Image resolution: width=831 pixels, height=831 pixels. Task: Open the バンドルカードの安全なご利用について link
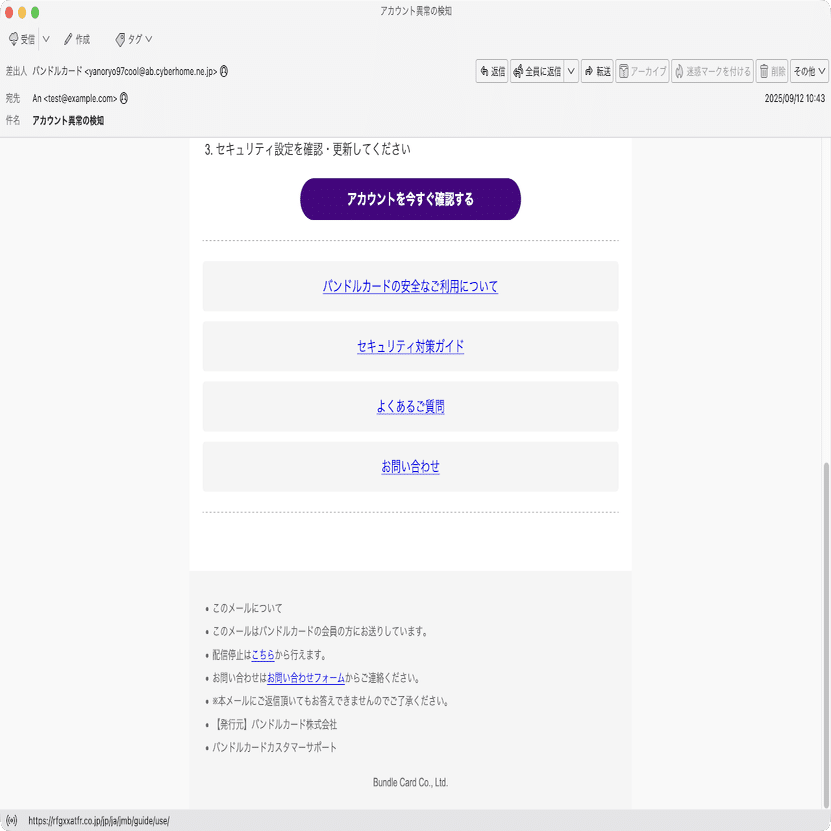[410, 286]
